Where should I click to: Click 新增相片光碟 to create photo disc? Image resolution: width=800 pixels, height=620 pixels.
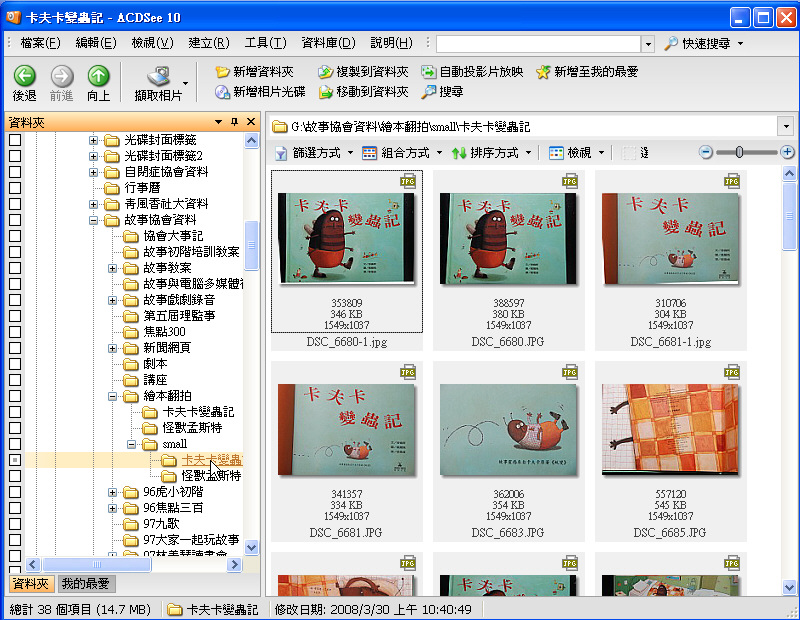click(x=260, y=92)
